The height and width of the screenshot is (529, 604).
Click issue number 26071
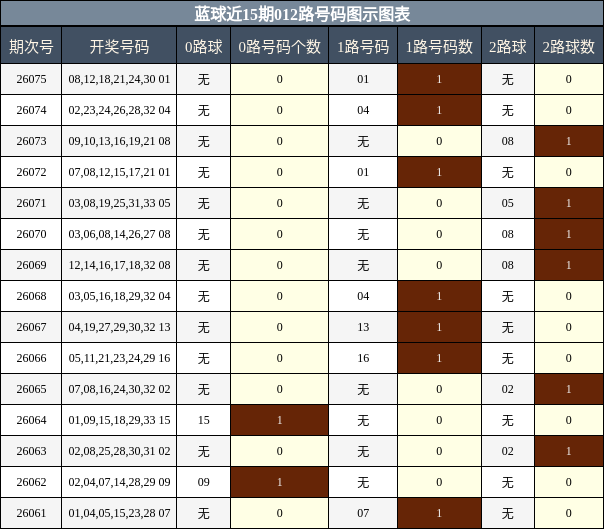(x=31, y=203)
